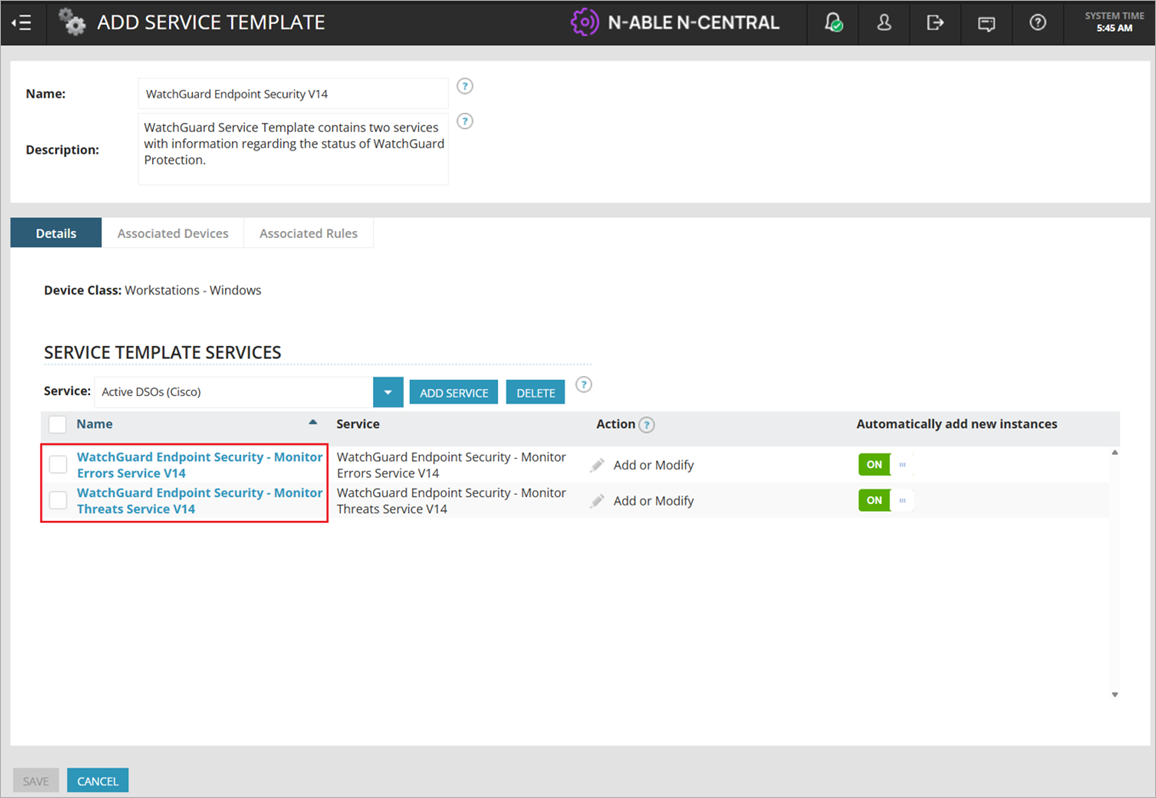1156x798 pixels.
Task: Collapse the navigation sidebar via the hamburger icon
Action: click(x=21, y=22)
